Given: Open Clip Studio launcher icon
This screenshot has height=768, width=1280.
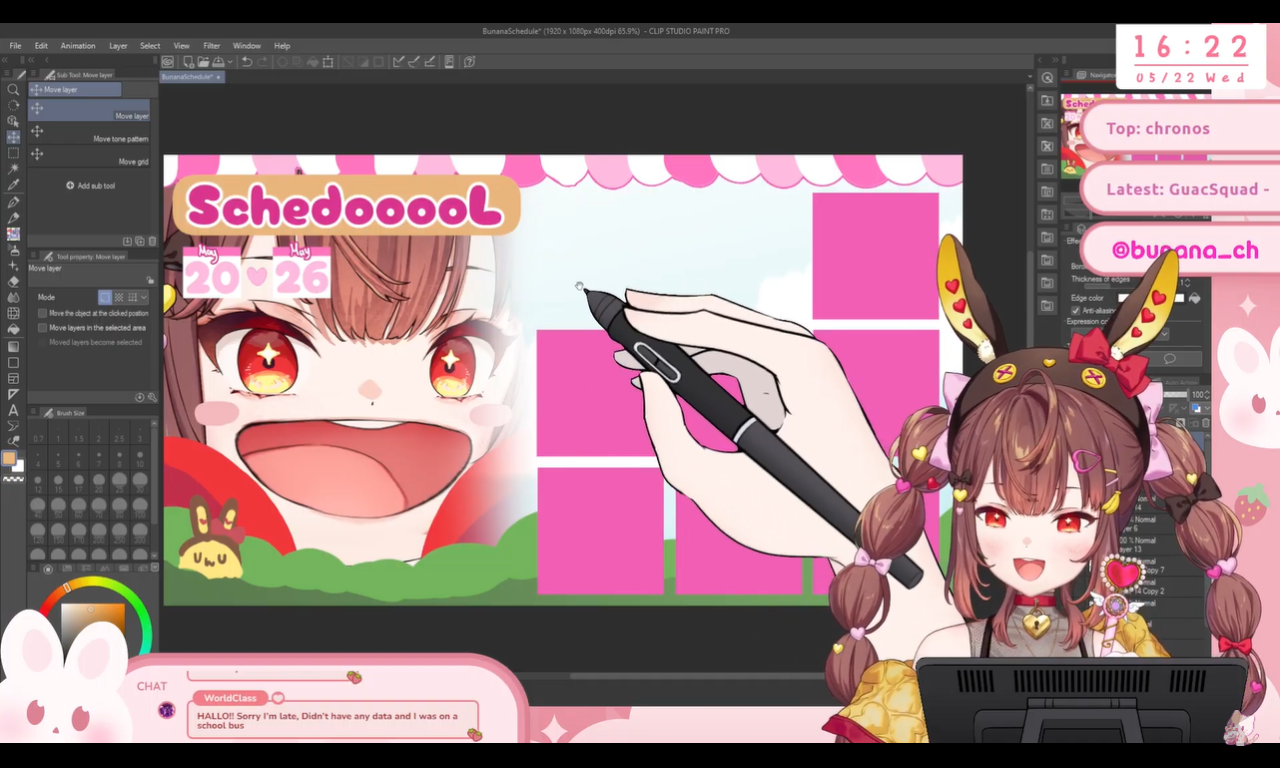Looking at the screenshot, I should 167,62.
